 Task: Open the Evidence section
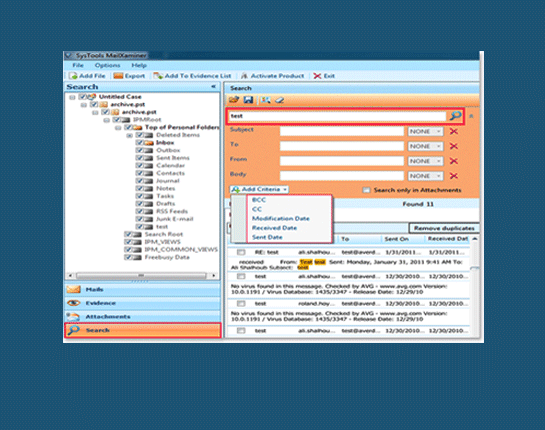(x=143, y=303)
